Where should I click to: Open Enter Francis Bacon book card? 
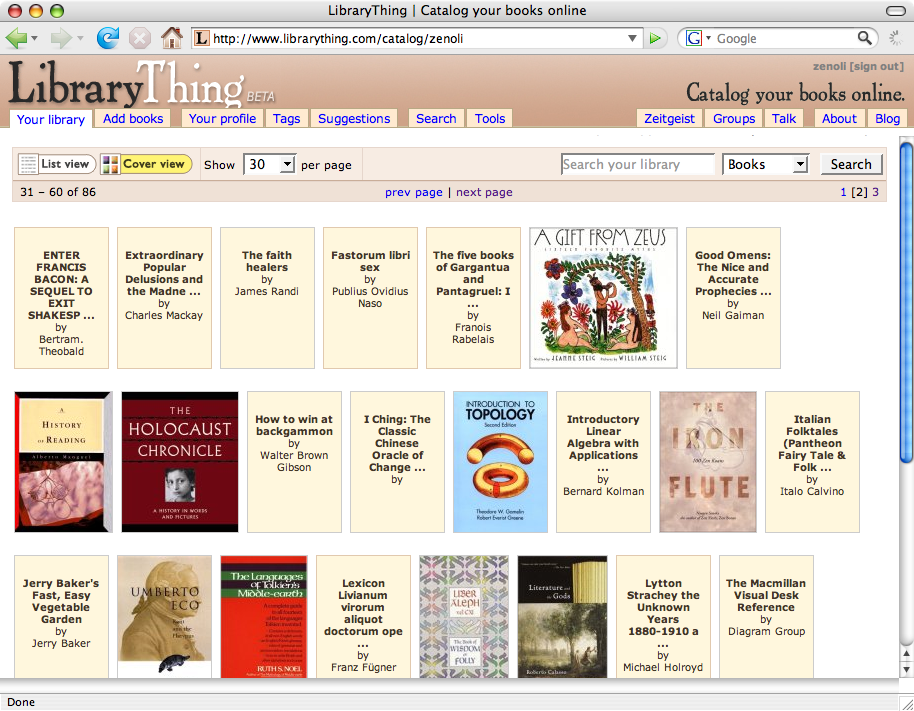tap(61, 298)
